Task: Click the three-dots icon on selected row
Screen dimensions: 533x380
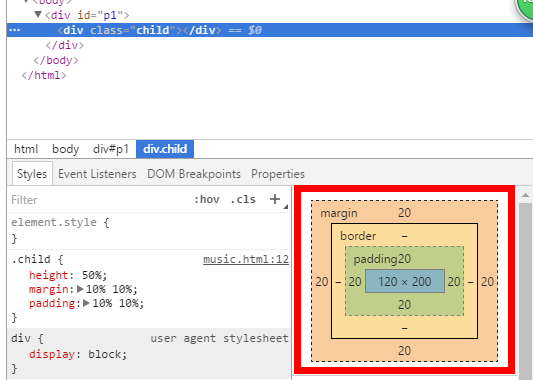Action: [15, 30]
